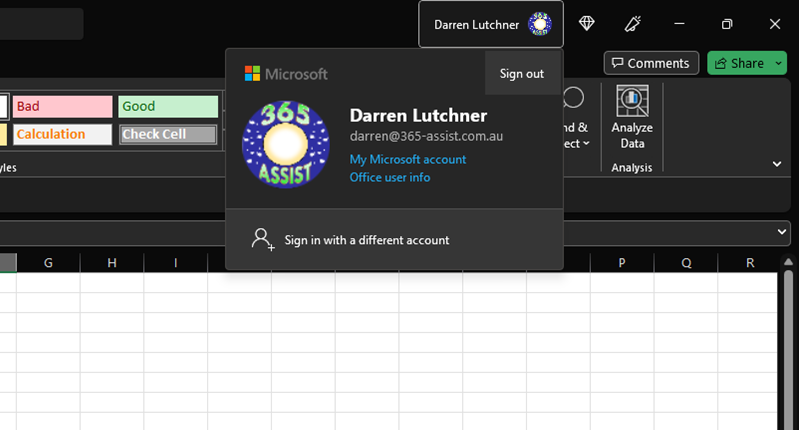Restore down the Excel window
The width and height of the screenshot is (799, 430).
(x=727, y=24)
